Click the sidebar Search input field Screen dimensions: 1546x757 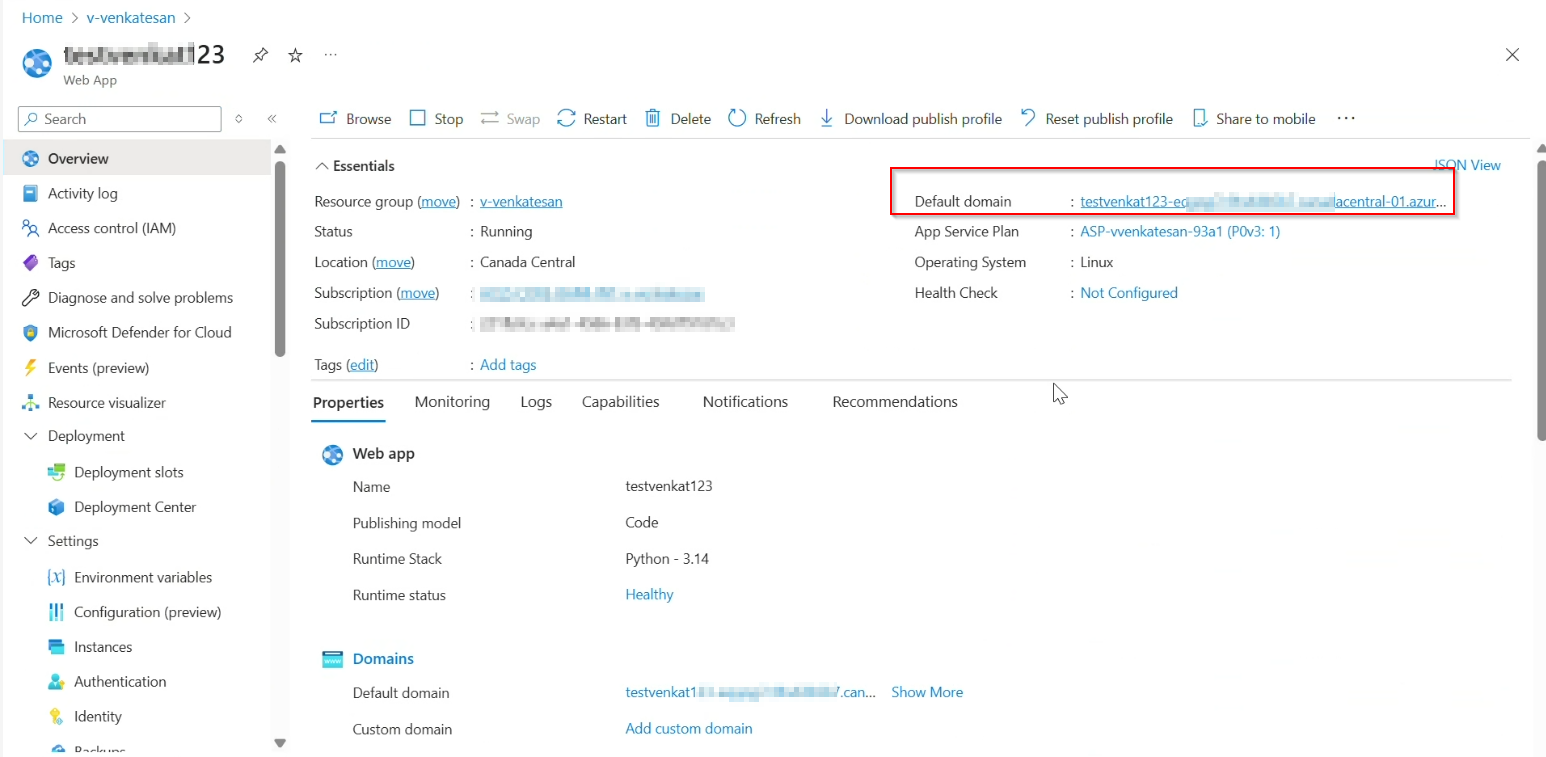point(120,118)
